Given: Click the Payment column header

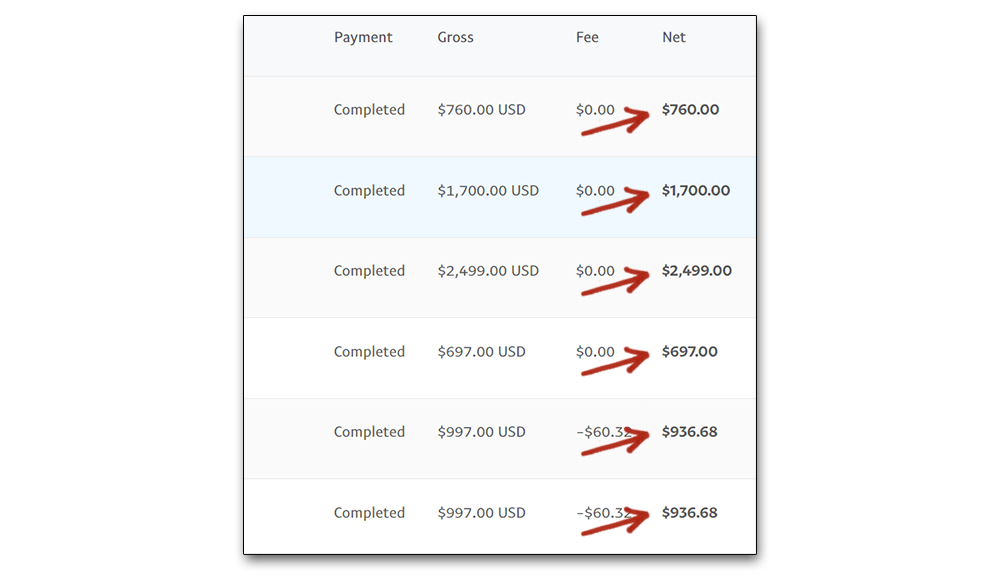Looking at the screenshot, I should (x=363, y=38).
